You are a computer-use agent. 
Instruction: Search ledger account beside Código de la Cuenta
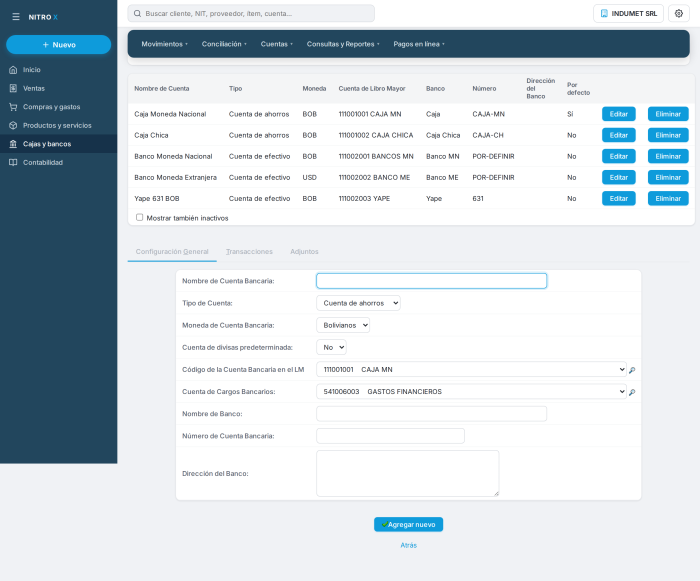coord(632,370)
